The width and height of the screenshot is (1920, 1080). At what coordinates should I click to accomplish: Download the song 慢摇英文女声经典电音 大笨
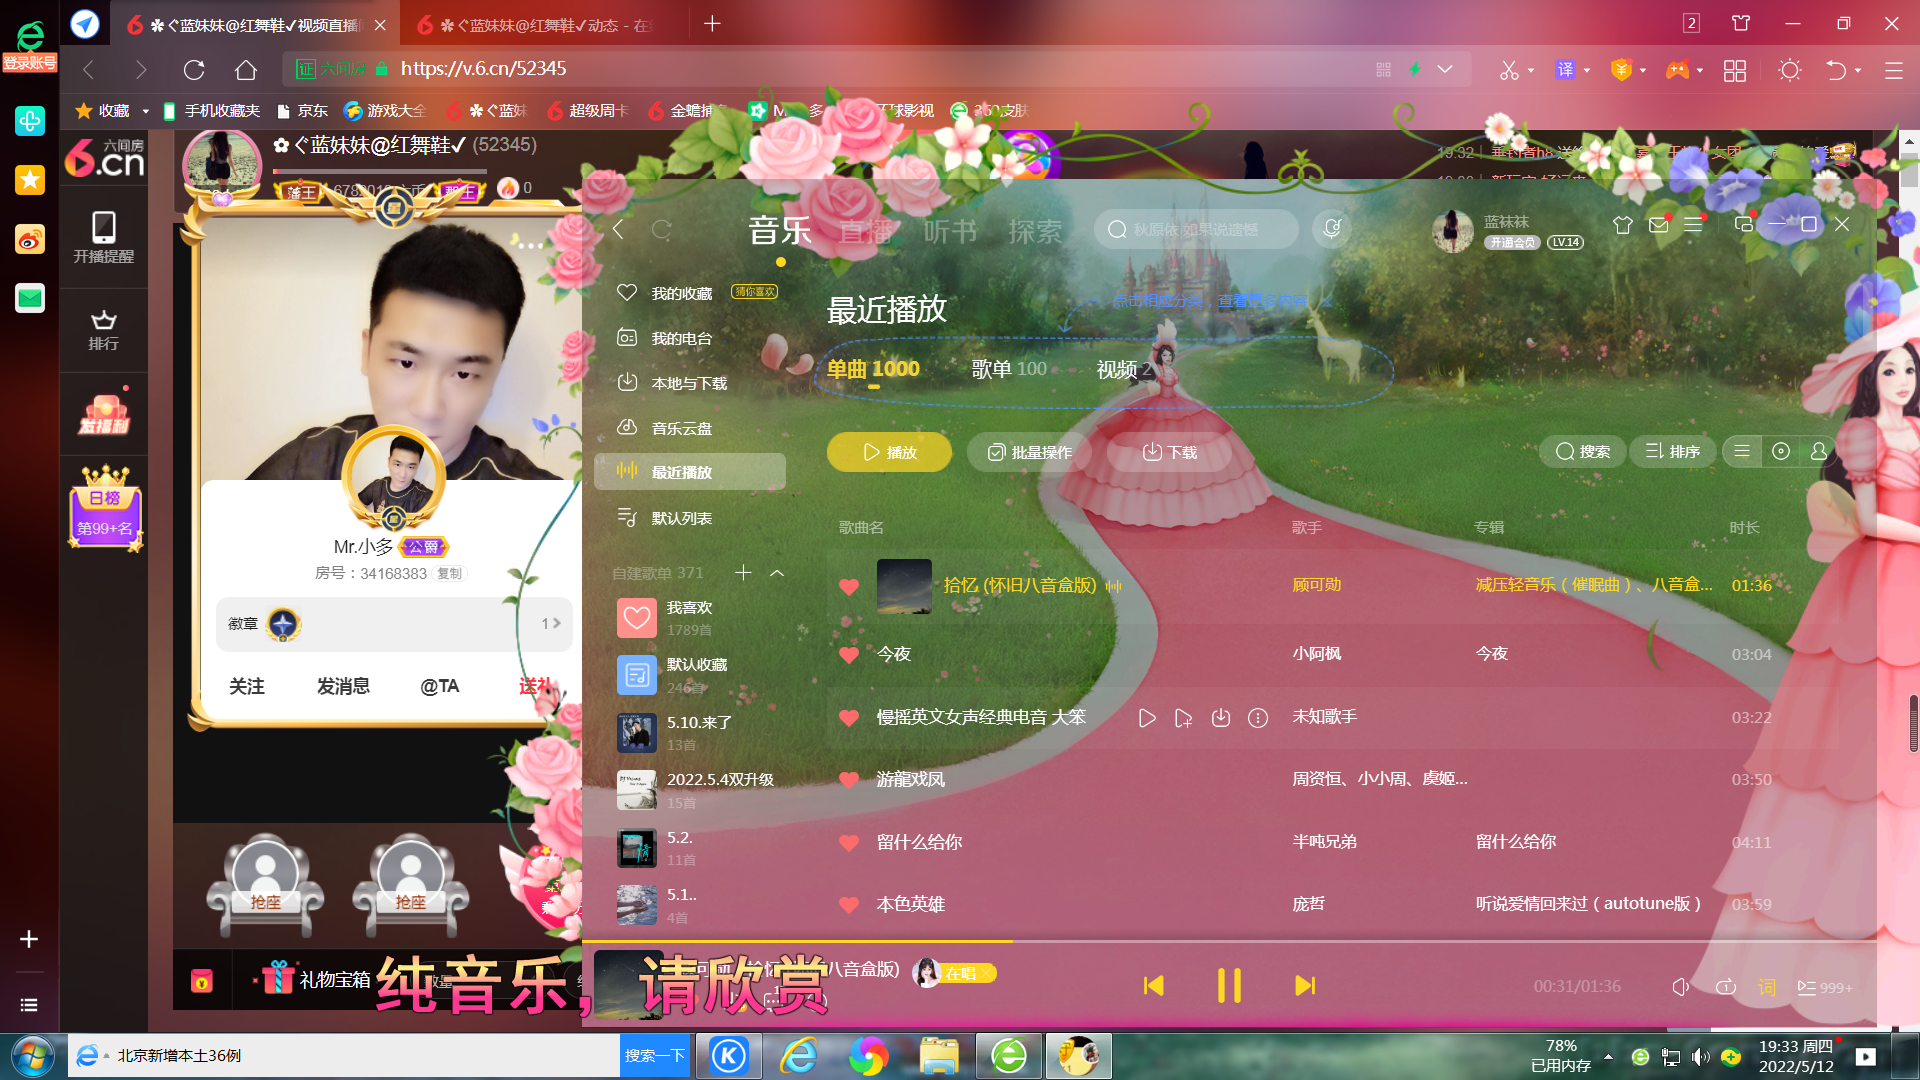(1220, 718)
